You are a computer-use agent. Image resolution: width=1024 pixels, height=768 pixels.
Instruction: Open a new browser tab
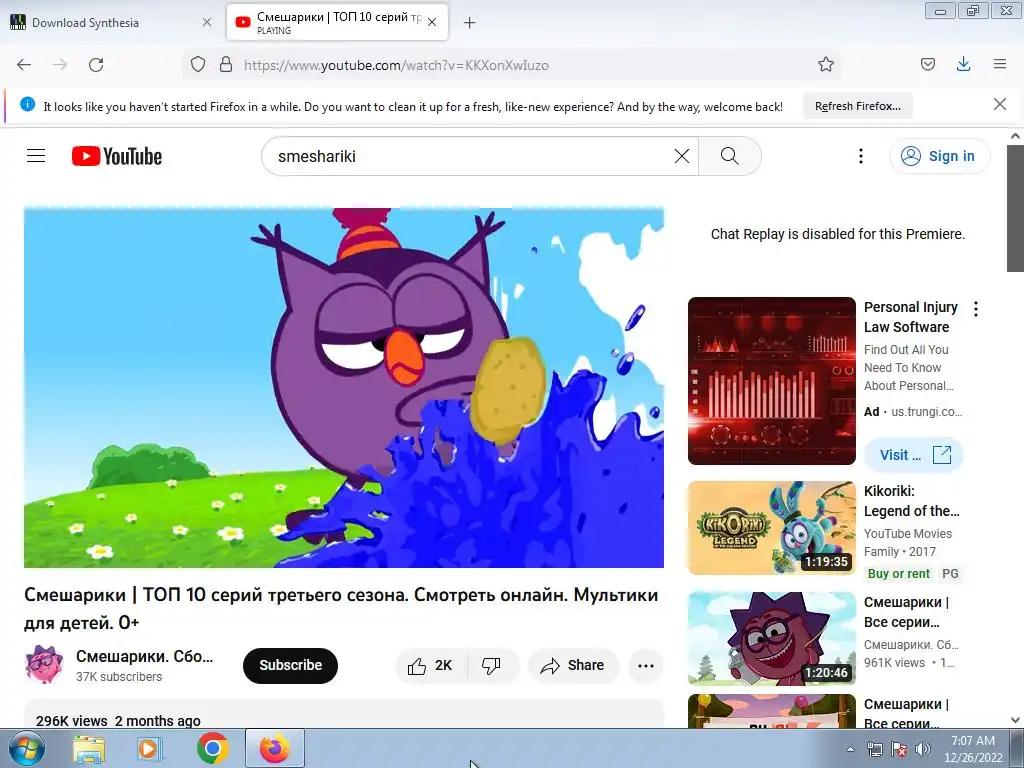(x=469, y=23)
